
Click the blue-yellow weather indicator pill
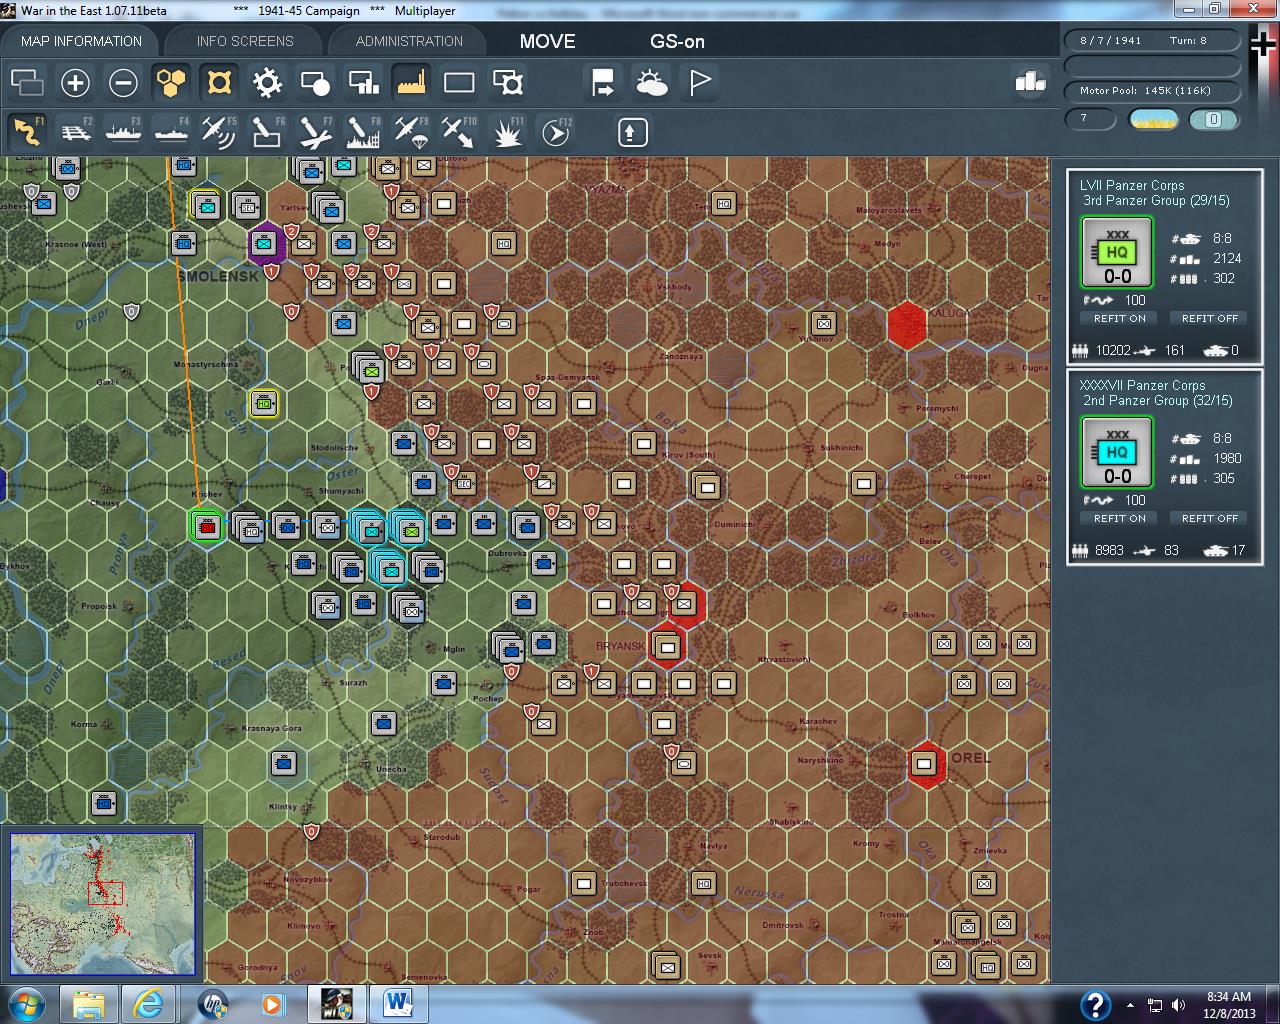1153,119
